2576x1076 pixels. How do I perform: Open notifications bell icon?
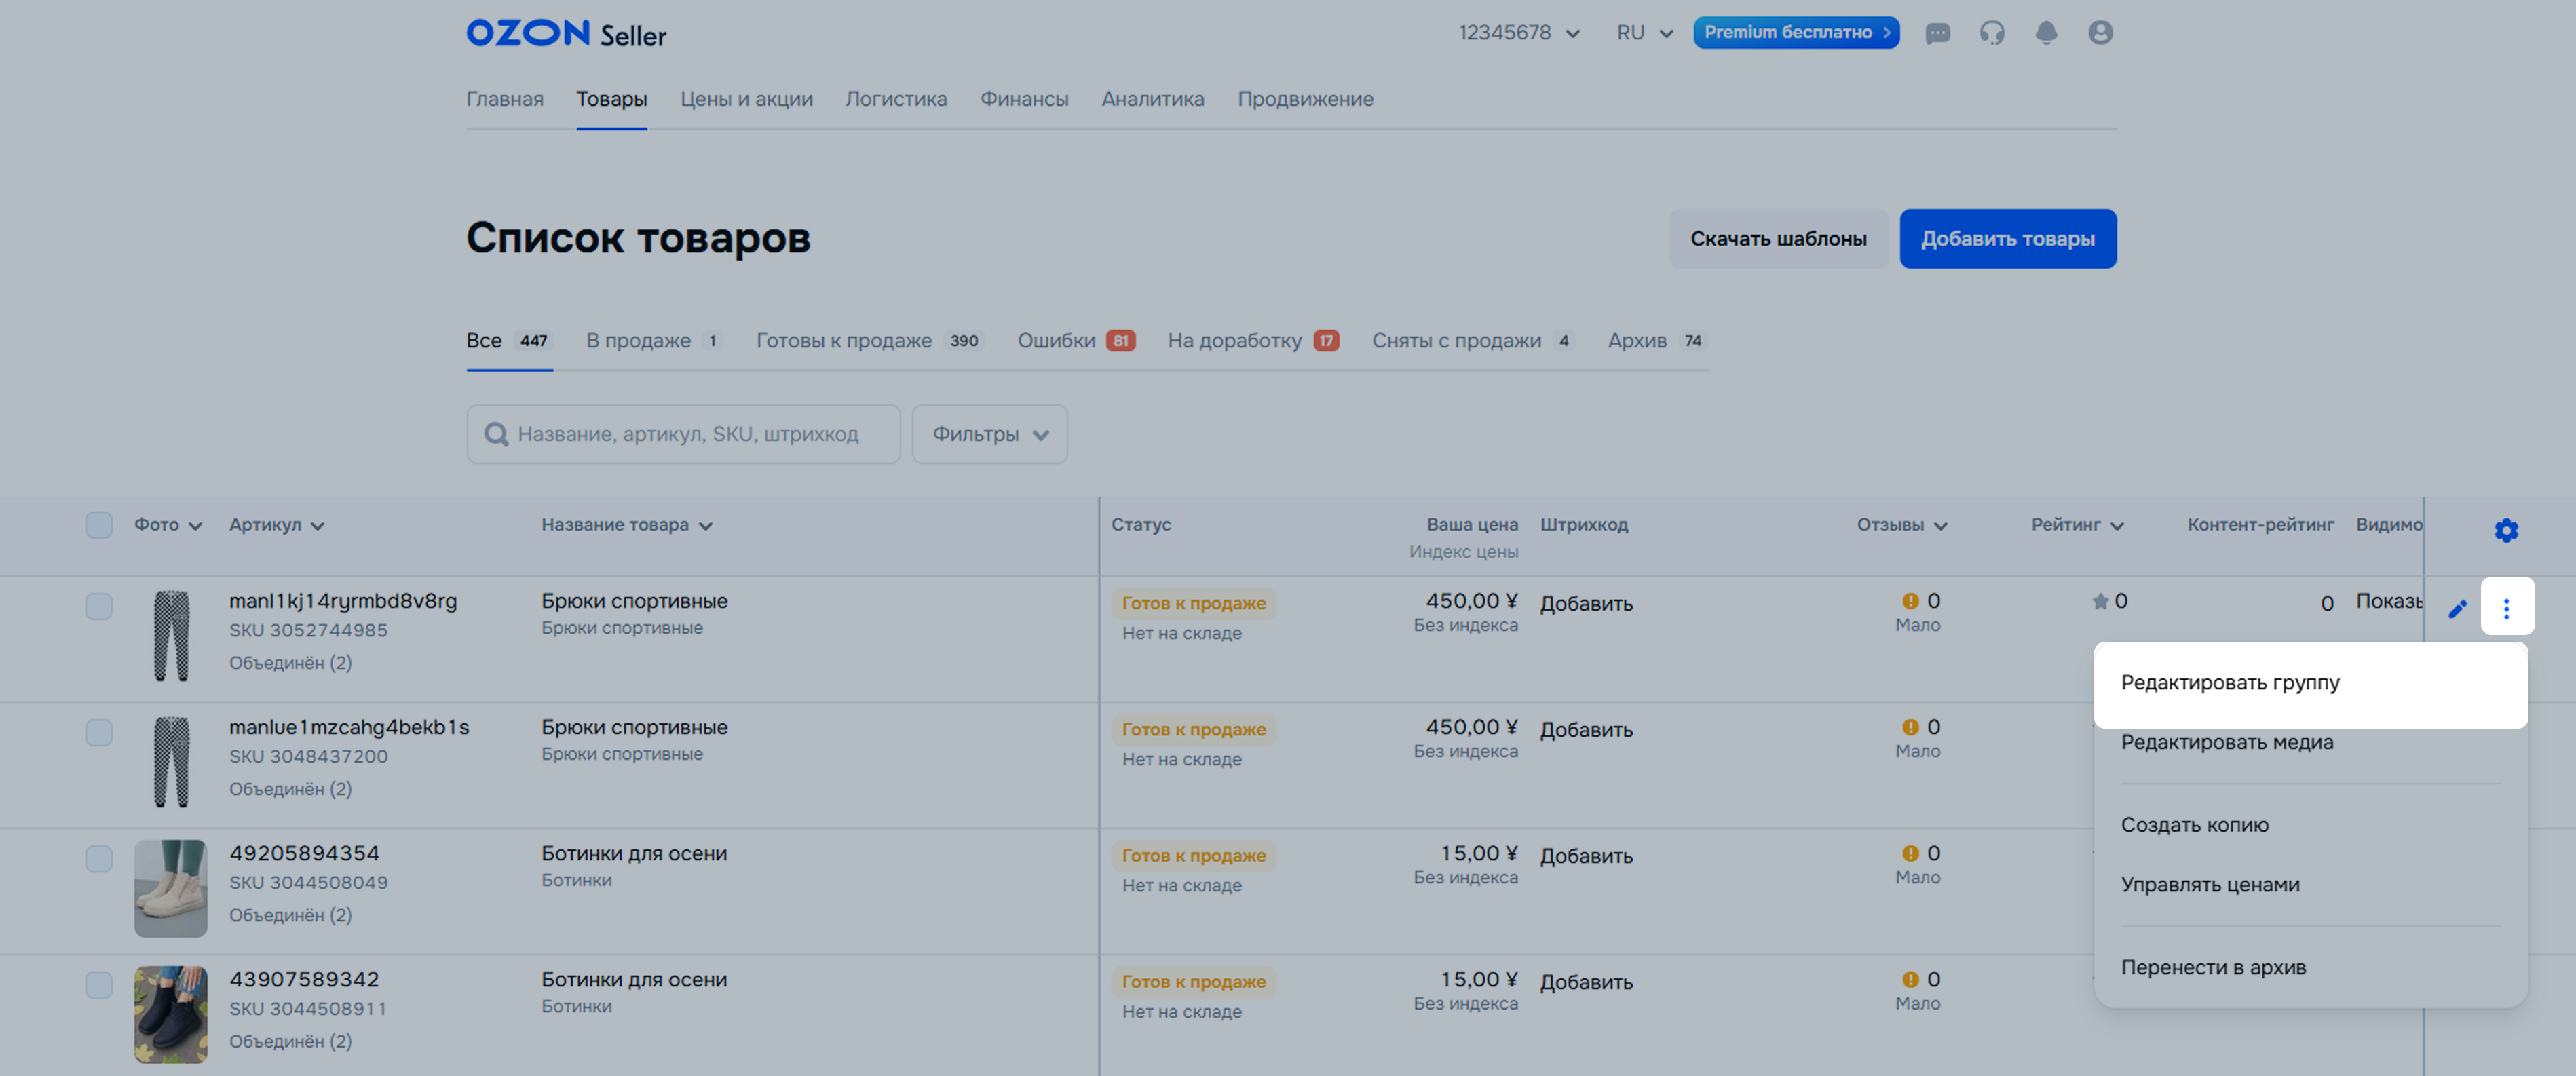[2046, 33]
